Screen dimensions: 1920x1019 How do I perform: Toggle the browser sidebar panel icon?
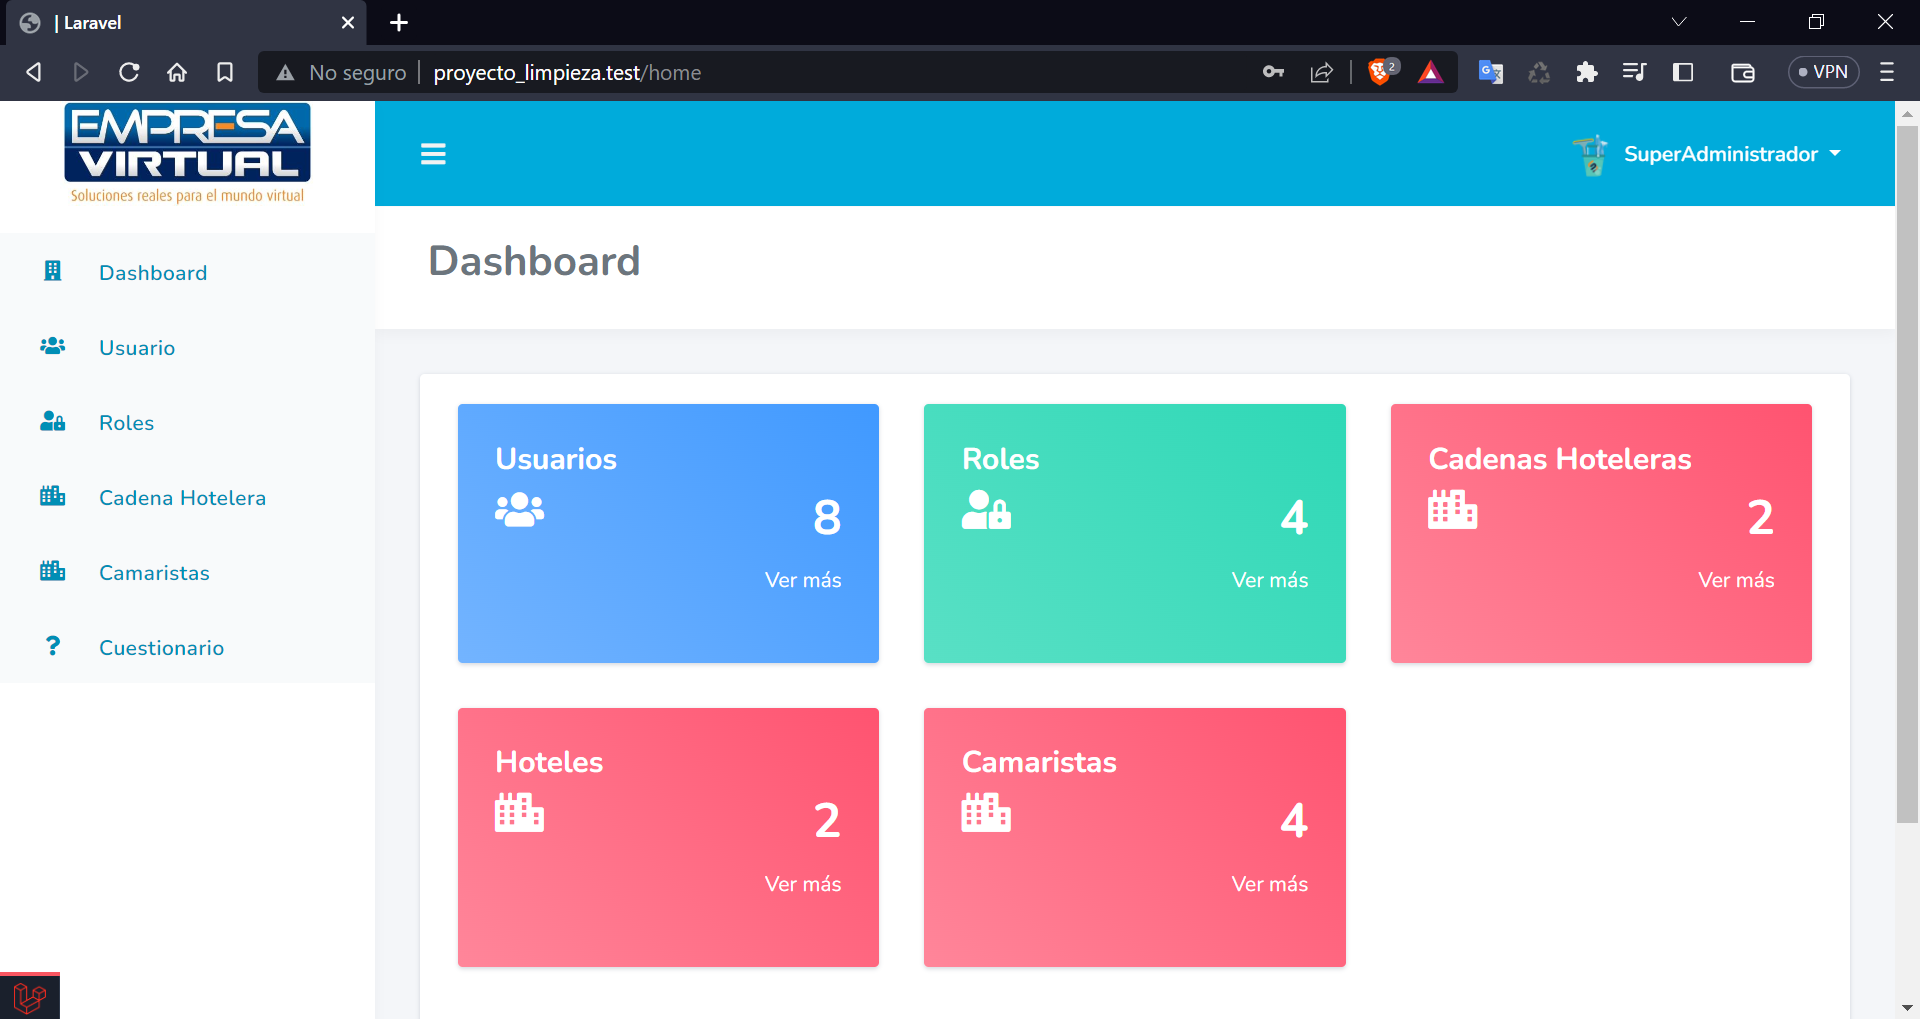pyautogui.click(x=1684, y=72)
